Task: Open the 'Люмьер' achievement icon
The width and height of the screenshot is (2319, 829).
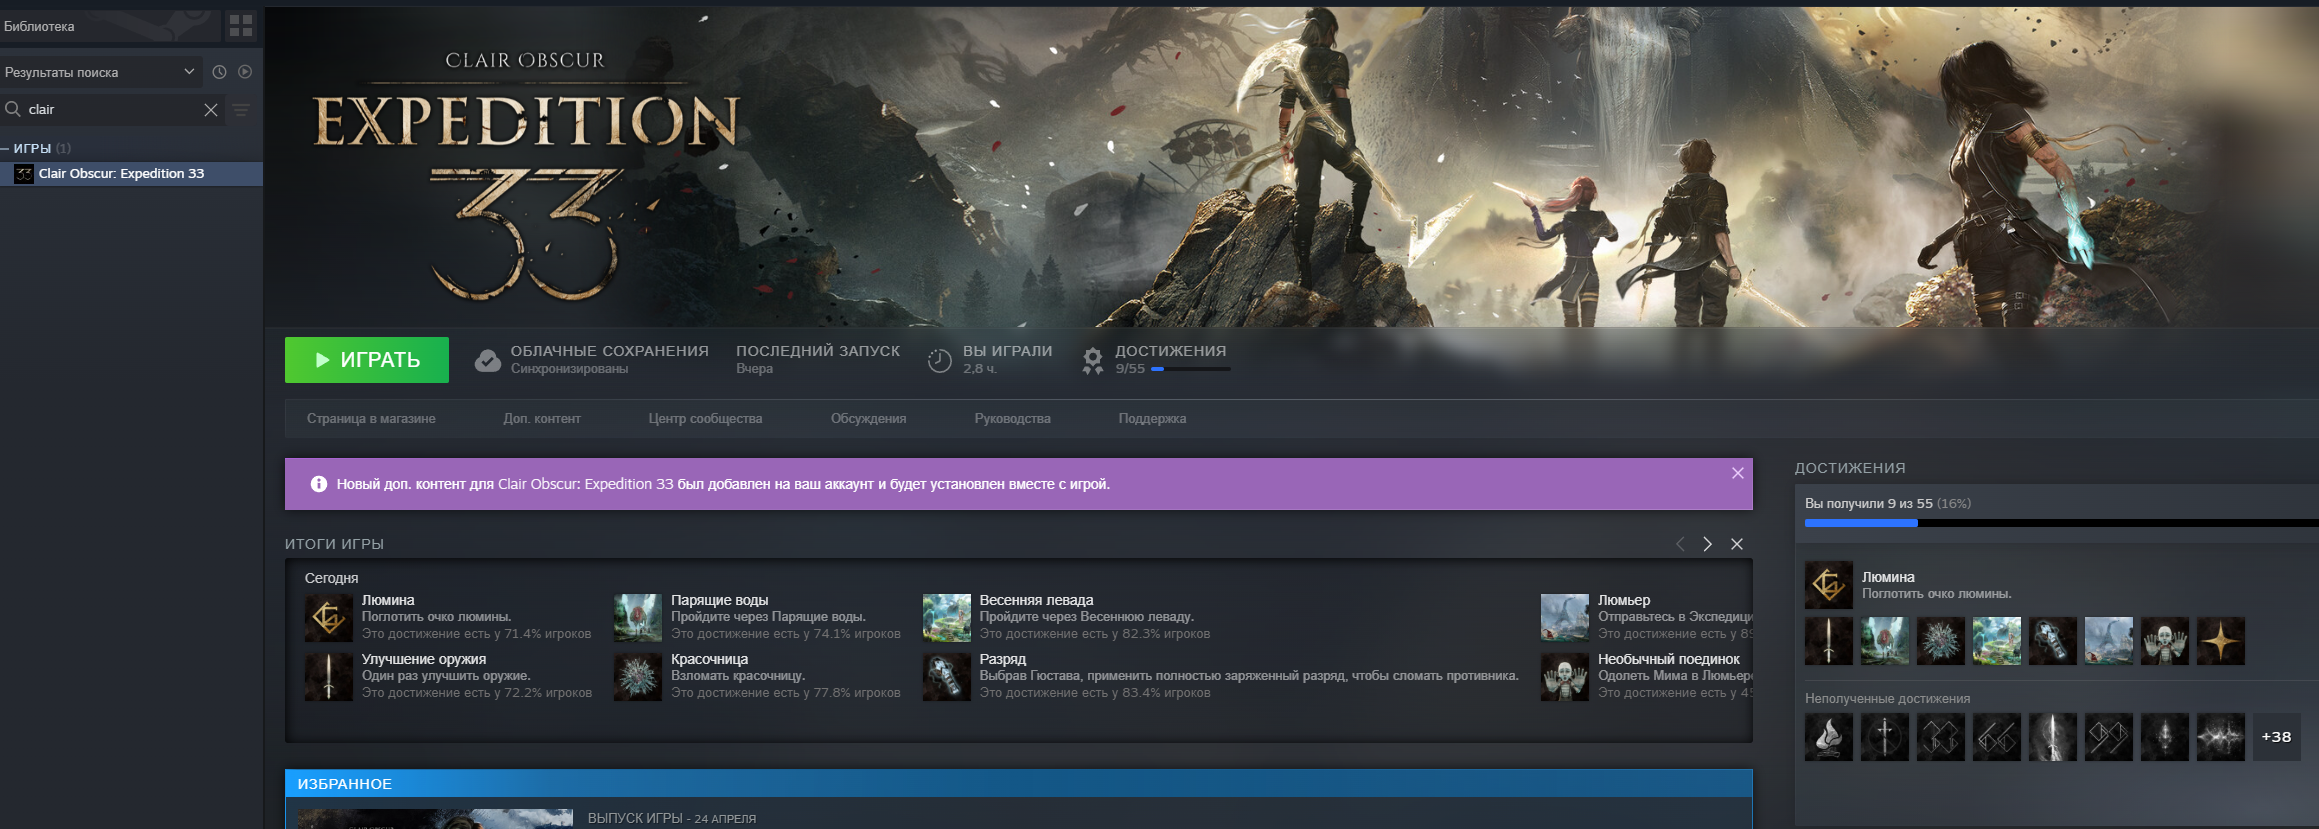Action: pos(1565,618)
